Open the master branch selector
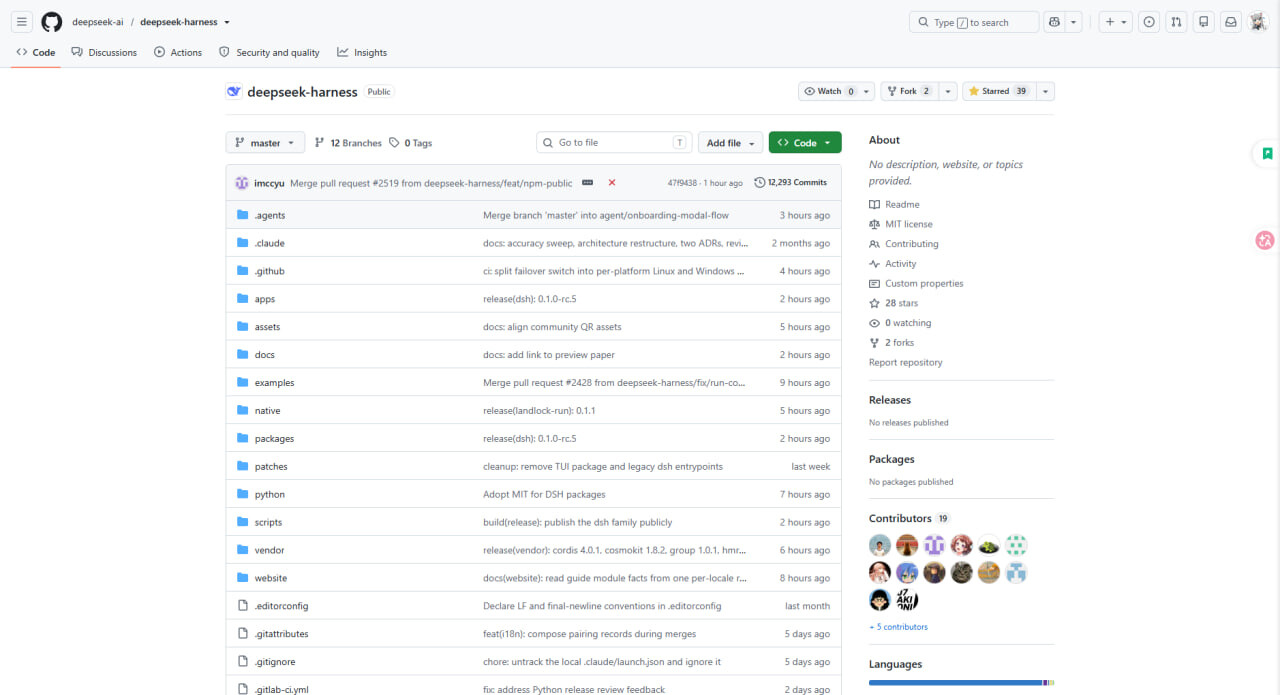The height and width of the screenshot is (695, 1280). point(265,143)
